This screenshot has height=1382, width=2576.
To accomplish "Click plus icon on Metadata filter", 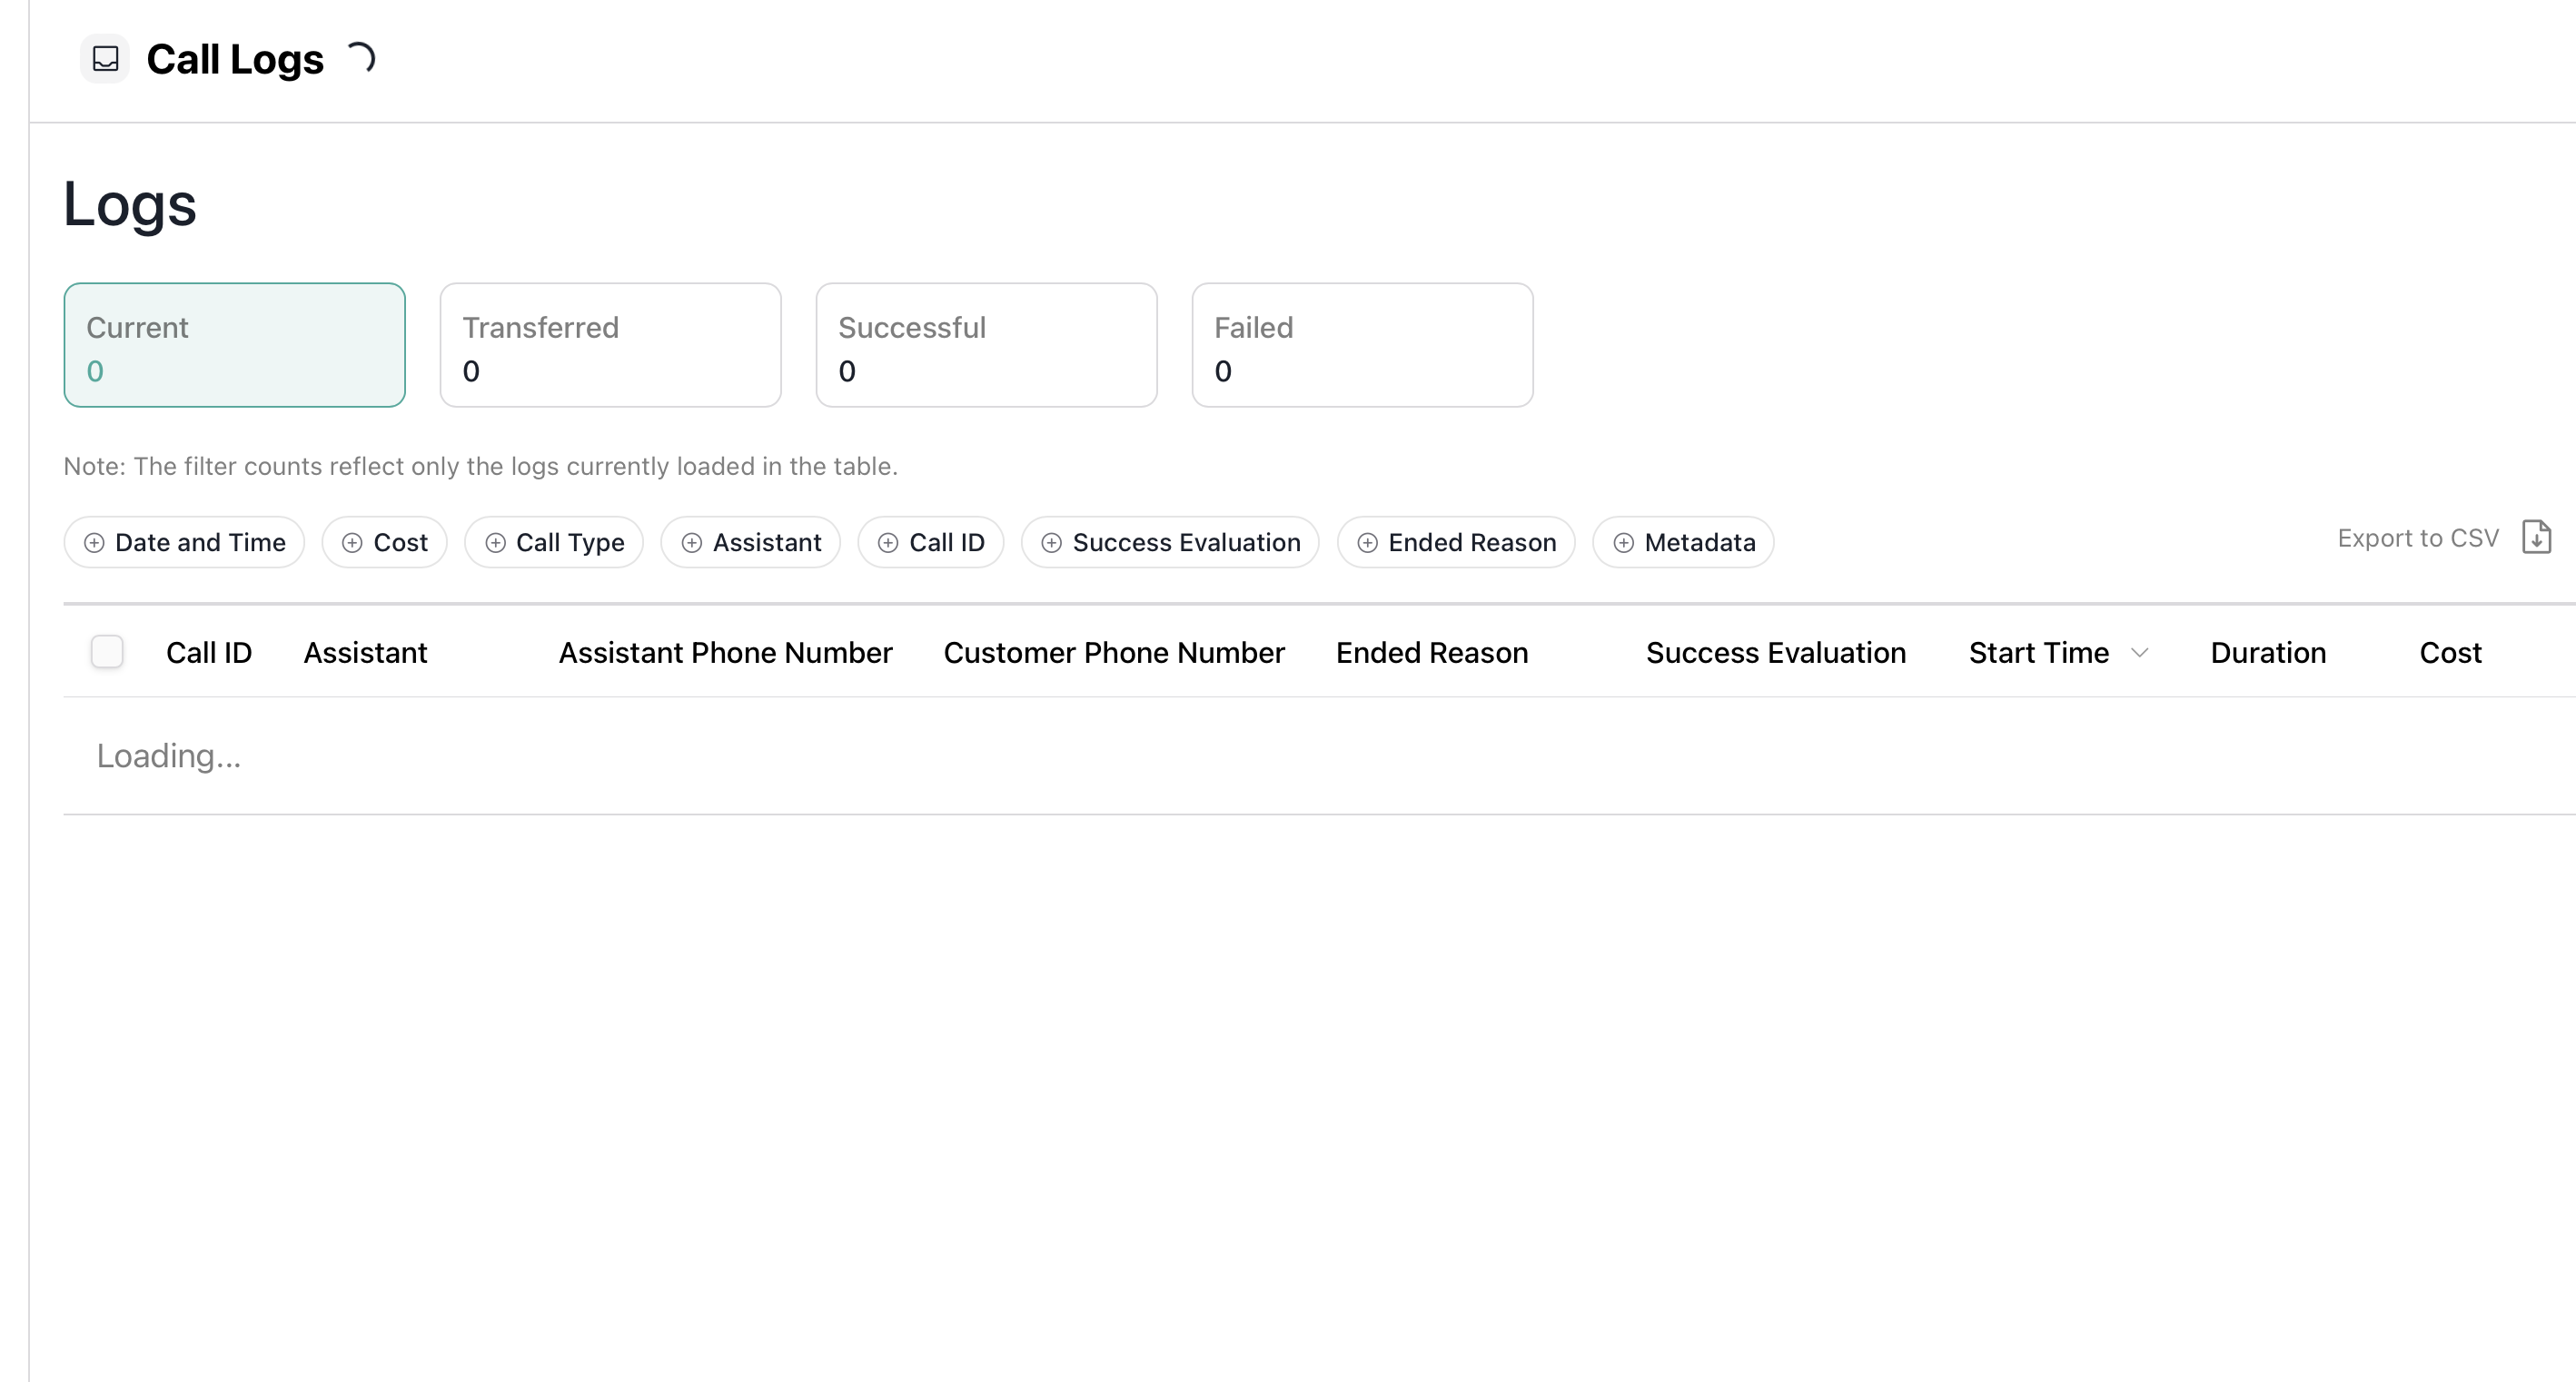I will (1623, 543).
